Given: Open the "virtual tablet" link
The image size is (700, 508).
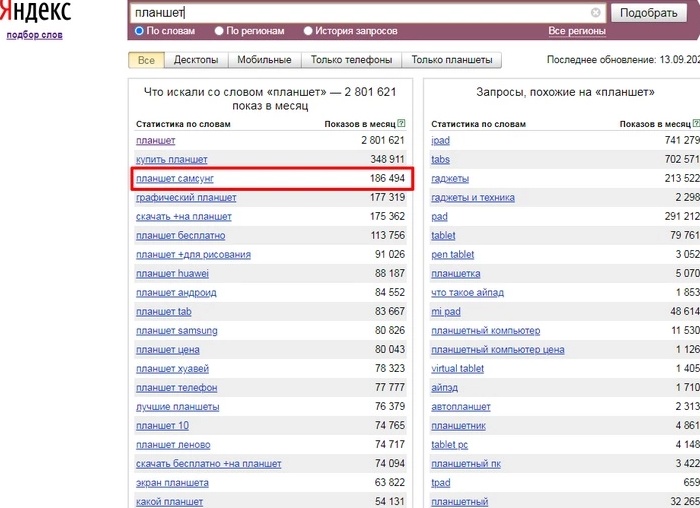Looking at the screenshot, I should click(x=457, y=369).
